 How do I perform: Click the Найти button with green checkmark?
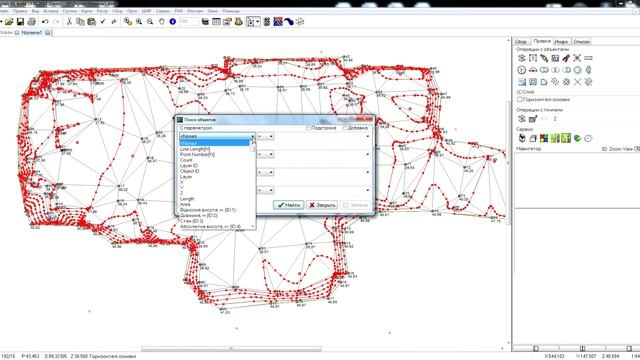click(x=289, y=205)
